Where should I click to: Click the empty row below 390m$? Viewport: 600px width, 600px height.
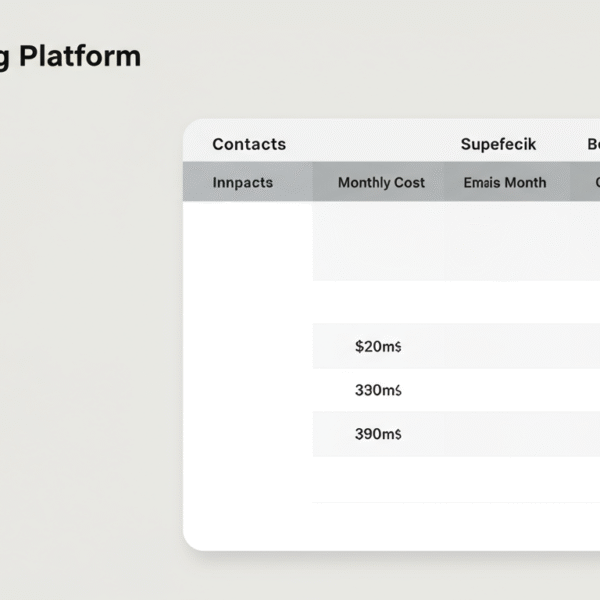pyautogui.click(x=400, y=479)
